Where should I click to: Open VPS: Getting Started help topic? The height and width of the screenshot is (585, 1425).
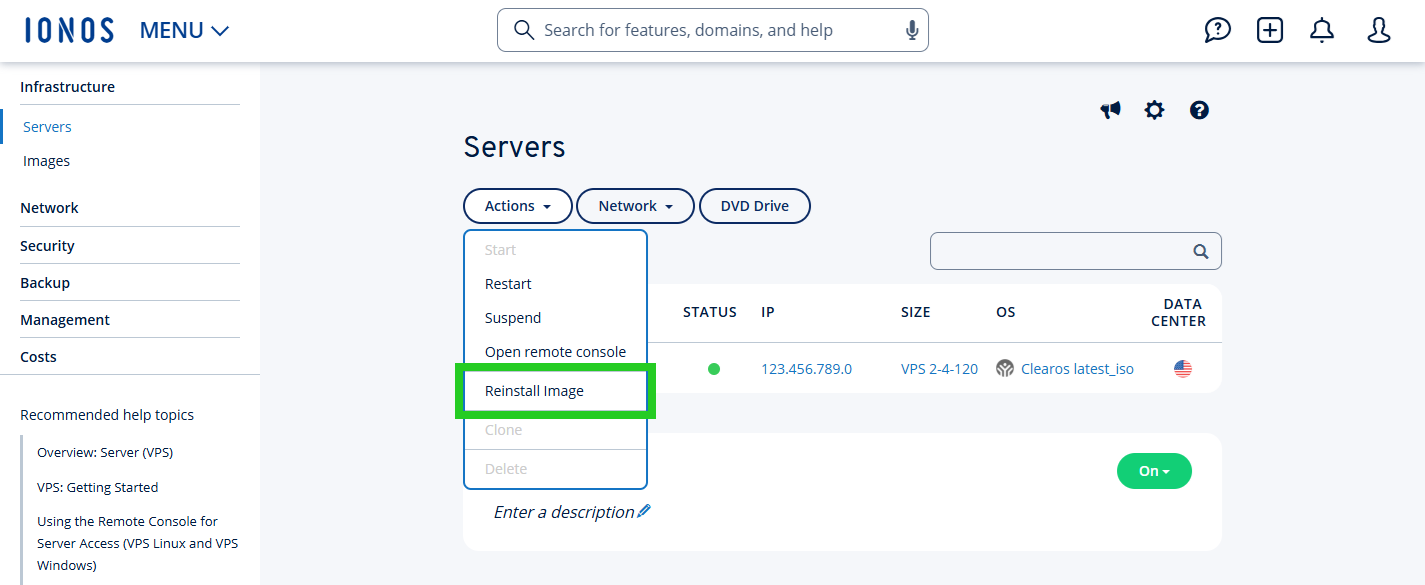coord(97,487)
